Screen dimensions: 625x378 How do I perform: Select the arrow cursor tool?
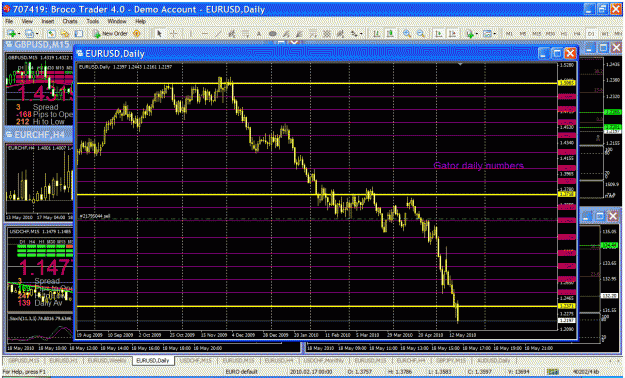click(x=159, y=34)
